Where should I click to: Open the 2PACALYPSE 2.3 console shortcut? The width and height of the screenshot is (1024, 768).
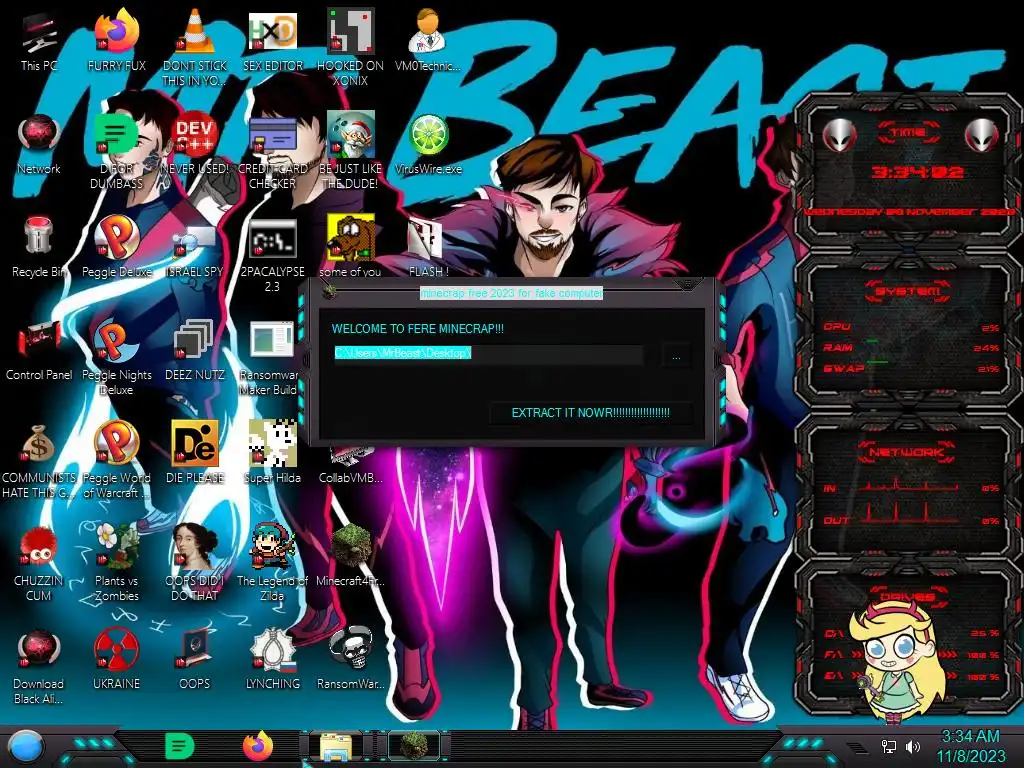click(x=273, y=255)
